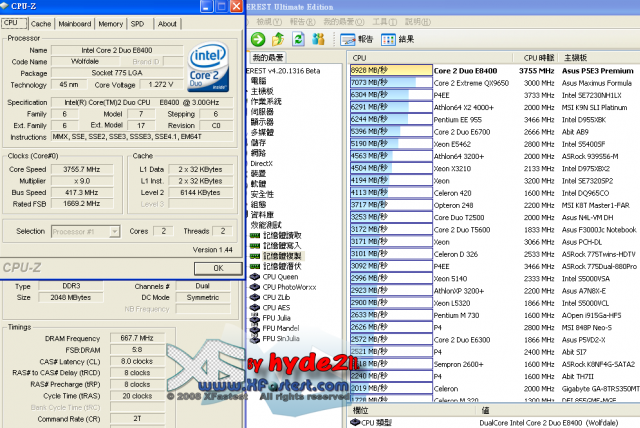
Task: Select 主機板 in EVEREST tree
Action: 262,91
